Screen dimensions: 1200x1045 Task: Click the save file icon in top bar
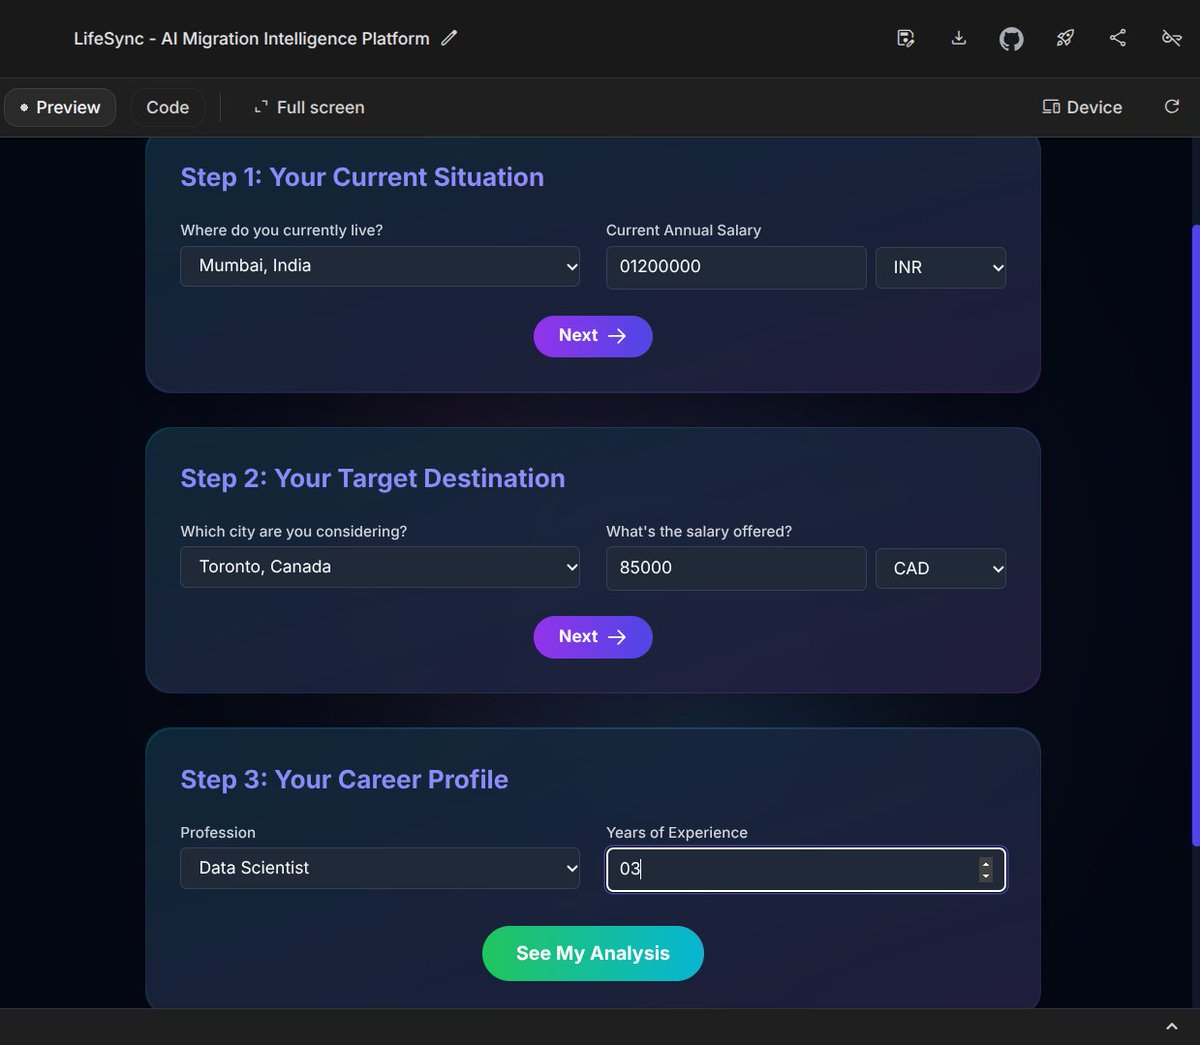pyautogui.click(x=905, y=38)
